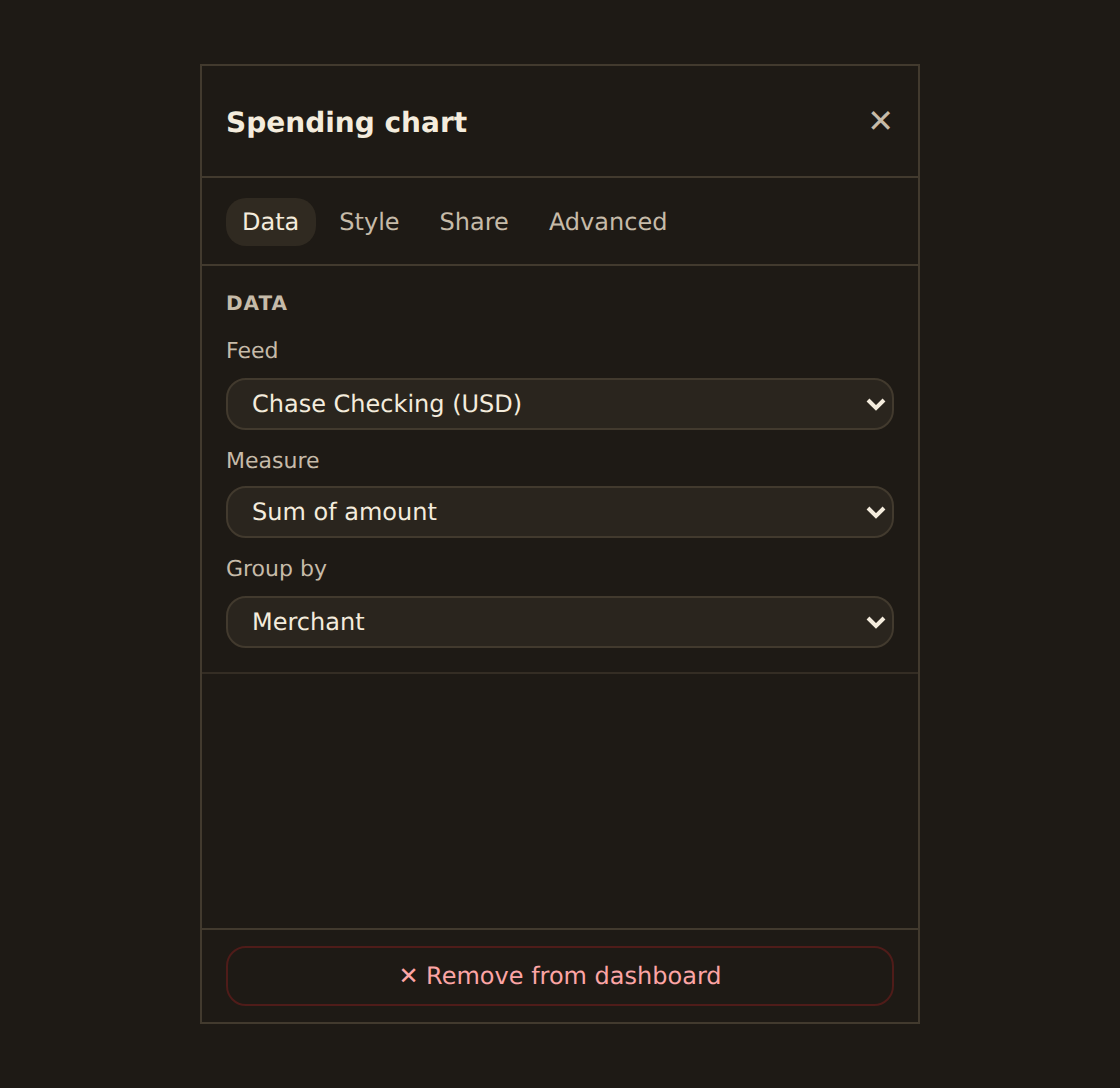This screenshot has width=1120, height=1088.
Task: Open the Feed dropdown showing Chase Checking (USD)
Action: (x=559, y=404)
